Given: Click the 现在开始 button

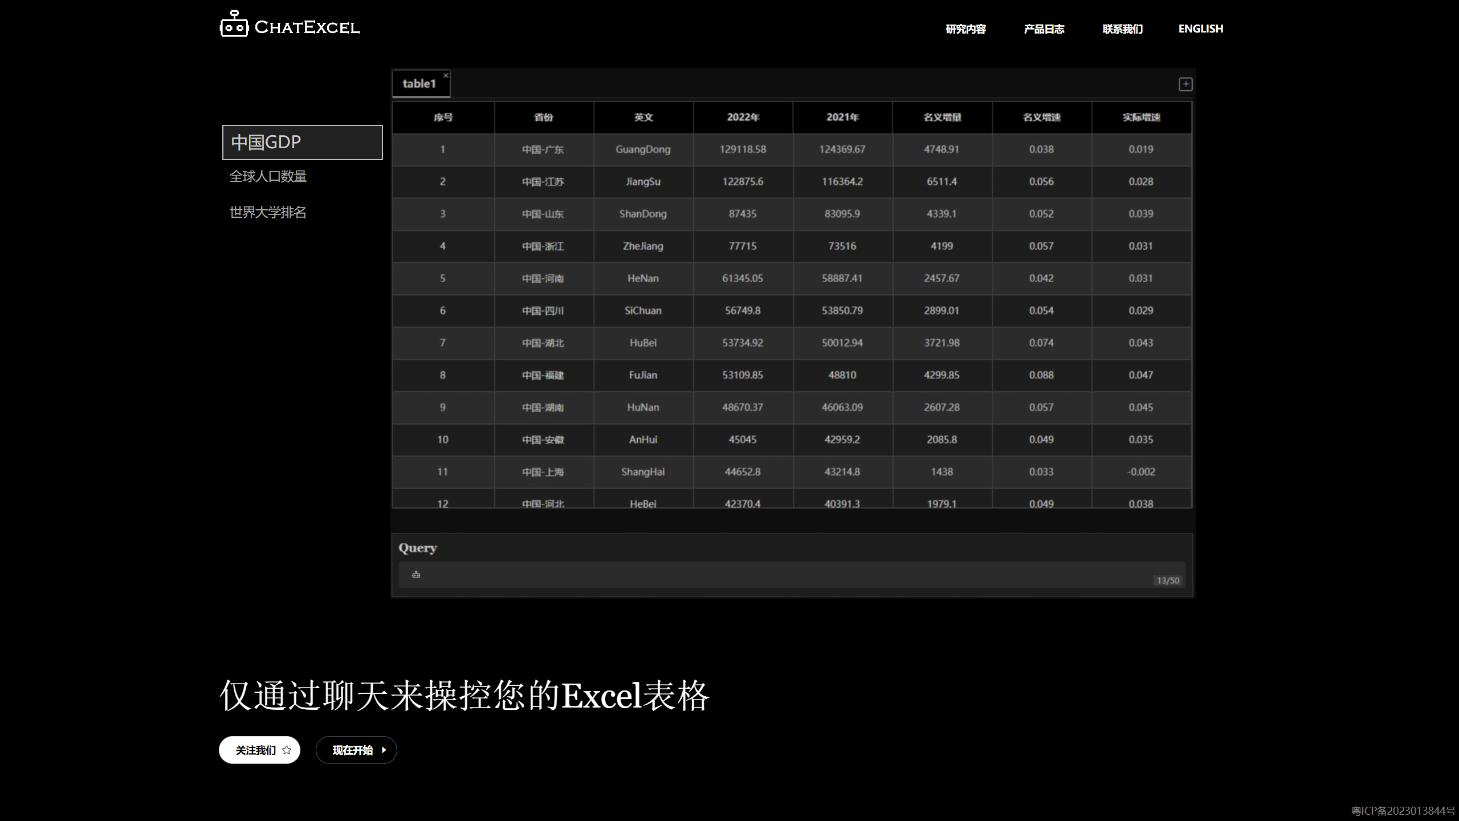Looking at the screenshot, I should [x=356, y=750].
